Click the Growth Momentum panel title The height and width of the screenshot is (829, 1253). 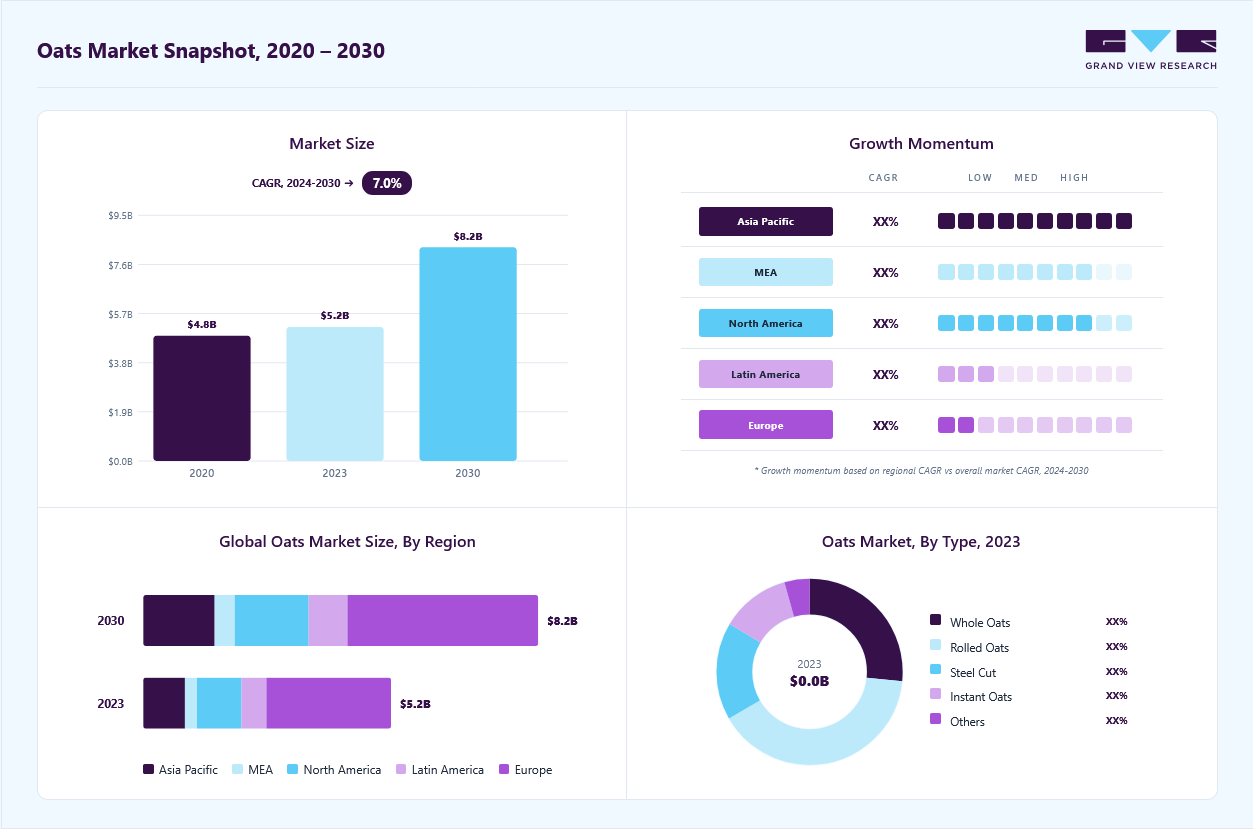tap(921, 144)
